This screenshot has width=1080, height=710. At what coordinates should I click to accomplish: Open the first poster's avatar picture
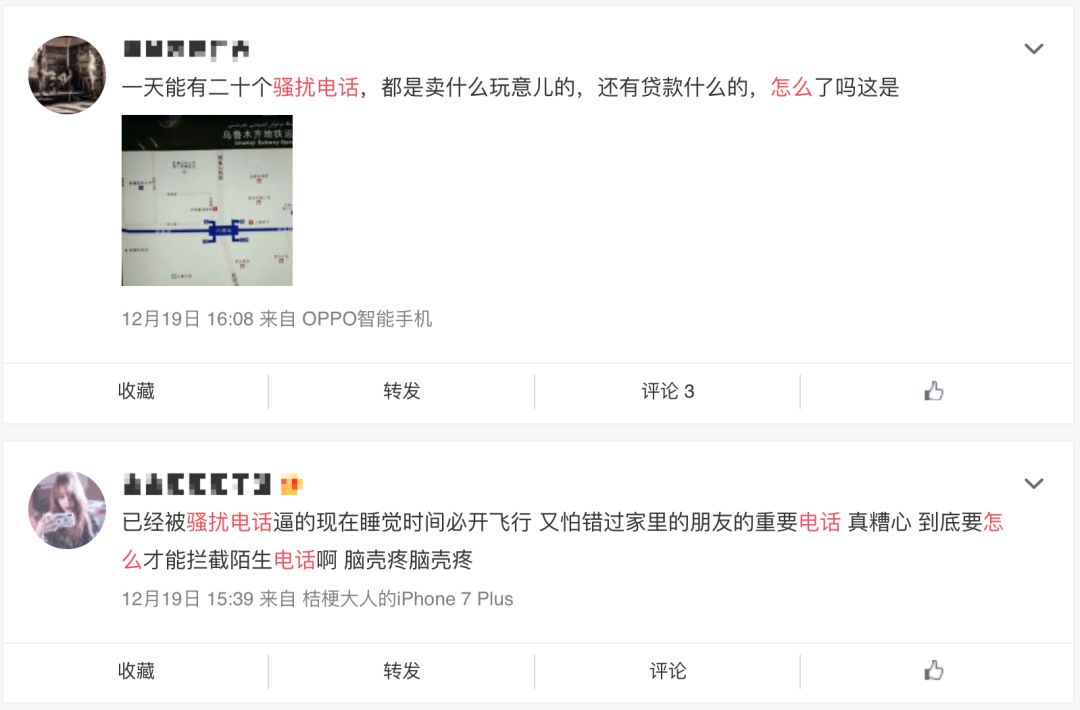point(67,75)
